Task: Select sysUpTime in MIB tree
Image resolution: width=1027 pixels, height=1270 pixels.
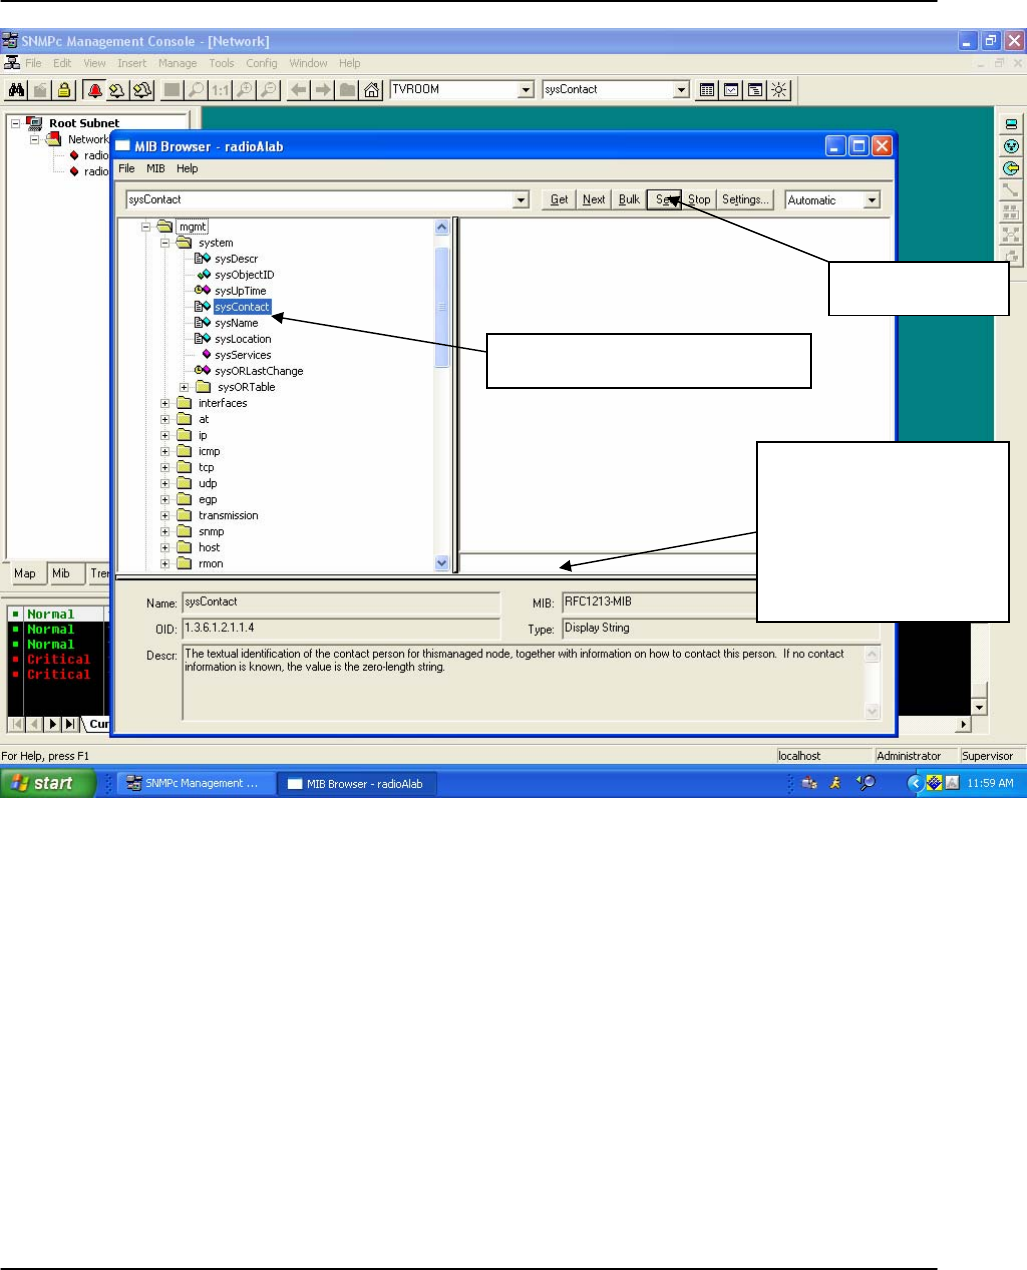Action: (240, 291)
